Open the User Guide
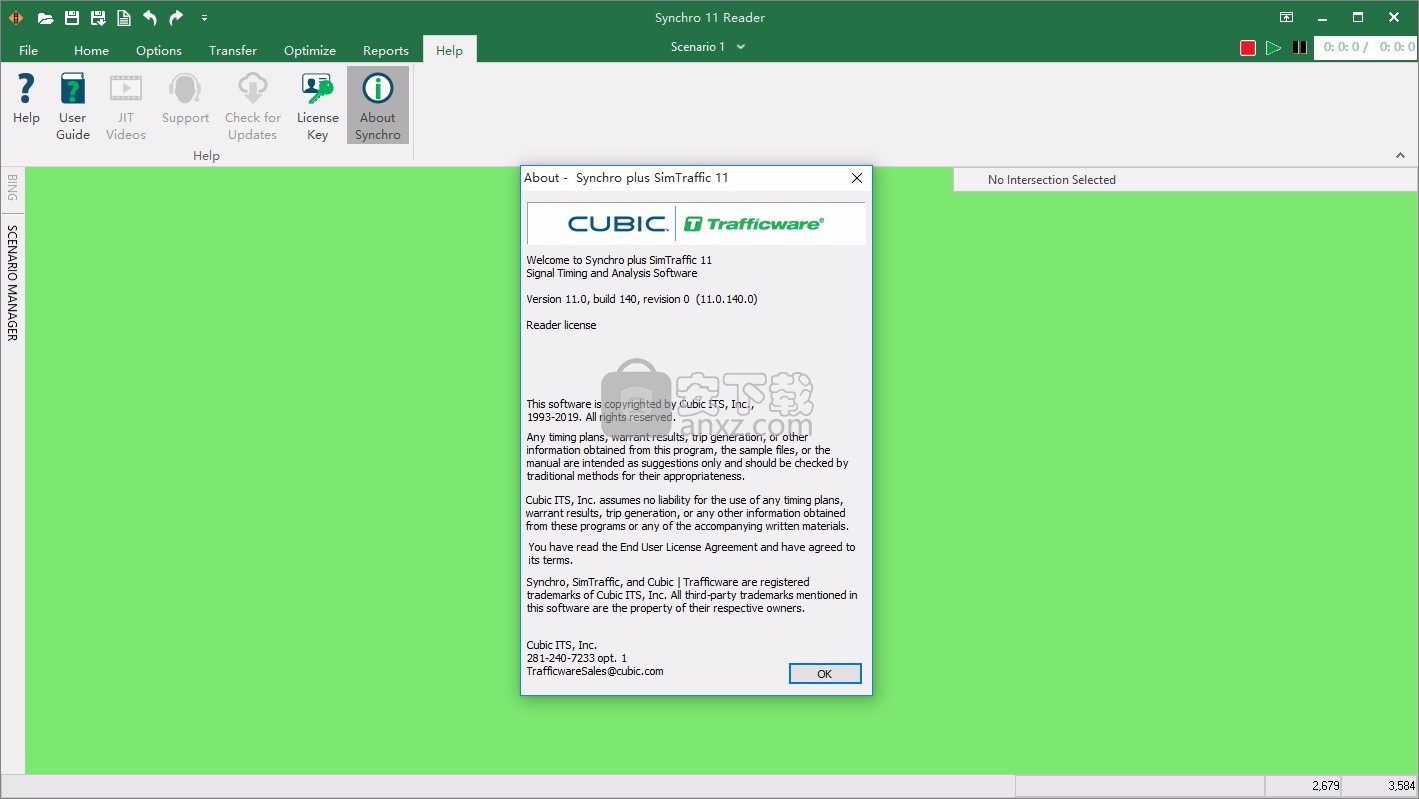 click(73, 106)
